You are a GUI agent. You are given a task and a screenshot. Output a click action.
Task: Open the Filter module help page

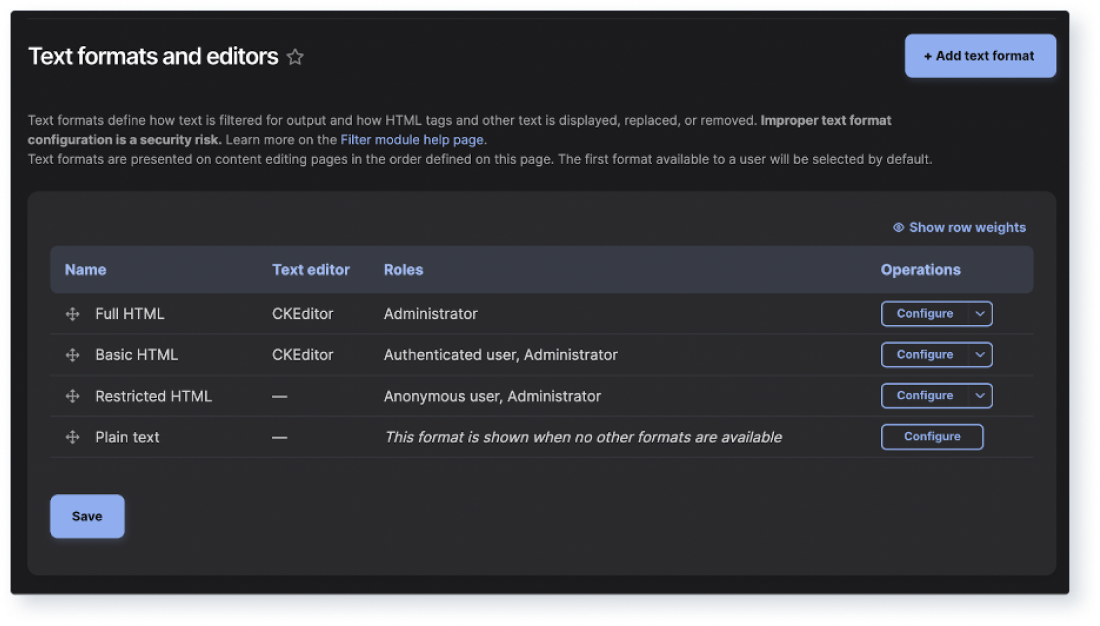tap(412, 139)
